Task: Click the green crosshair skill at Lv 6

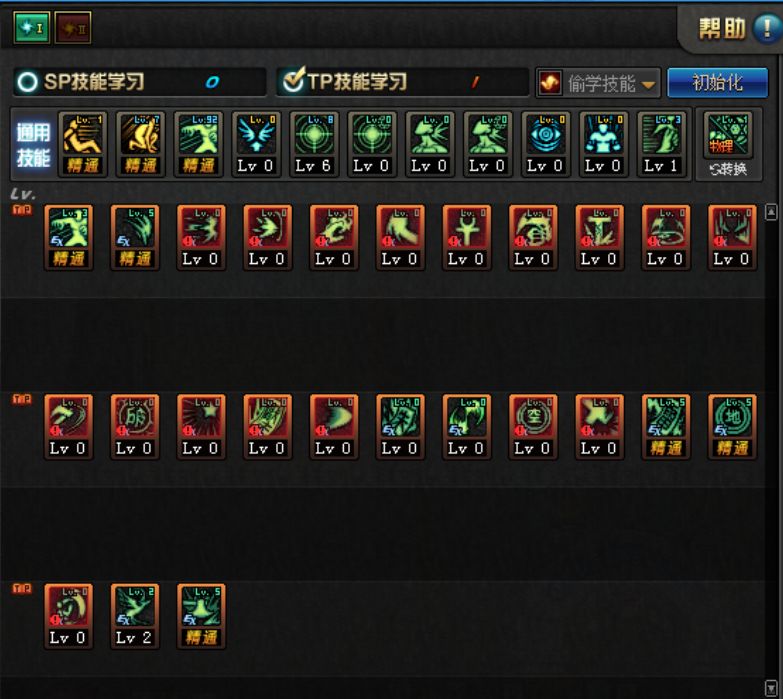Action: [x=314, y=144]
